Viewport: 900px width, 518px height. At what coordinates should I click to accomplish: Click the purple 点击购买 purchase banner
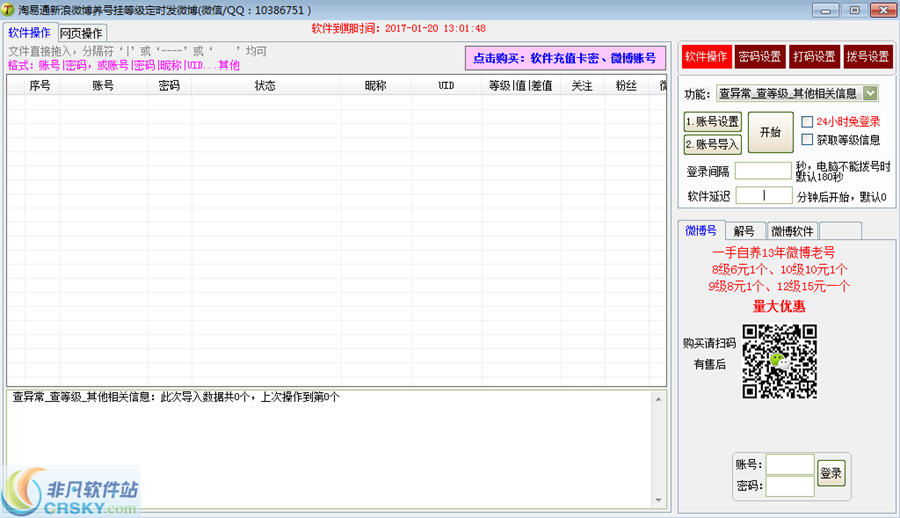point(565,58)
